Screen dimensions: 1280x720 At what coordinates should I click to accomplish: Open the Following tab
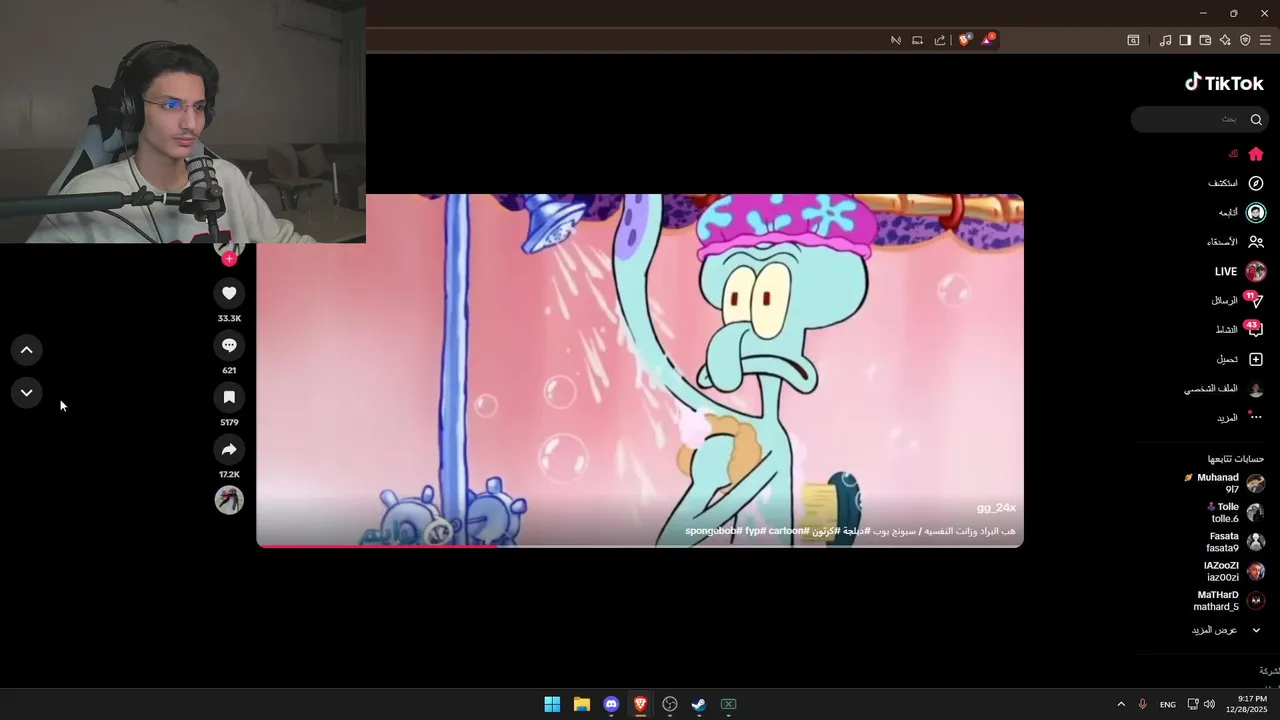click(1242, 212)
